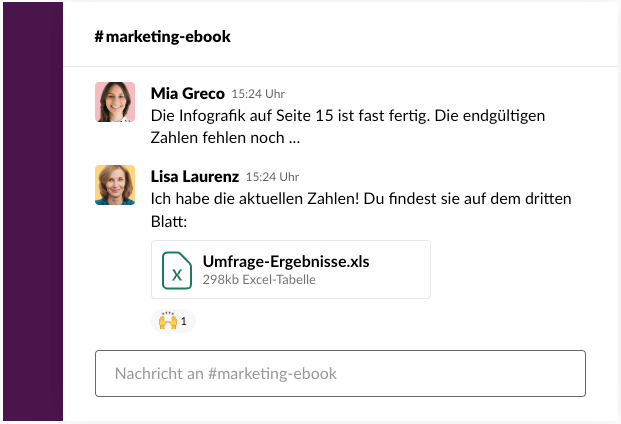Image resolution: width=621 pixels, height=424 pixels.
Task: Click the blank header area right of the channel name
Action: pyautogui.click(x=420, y=37)
